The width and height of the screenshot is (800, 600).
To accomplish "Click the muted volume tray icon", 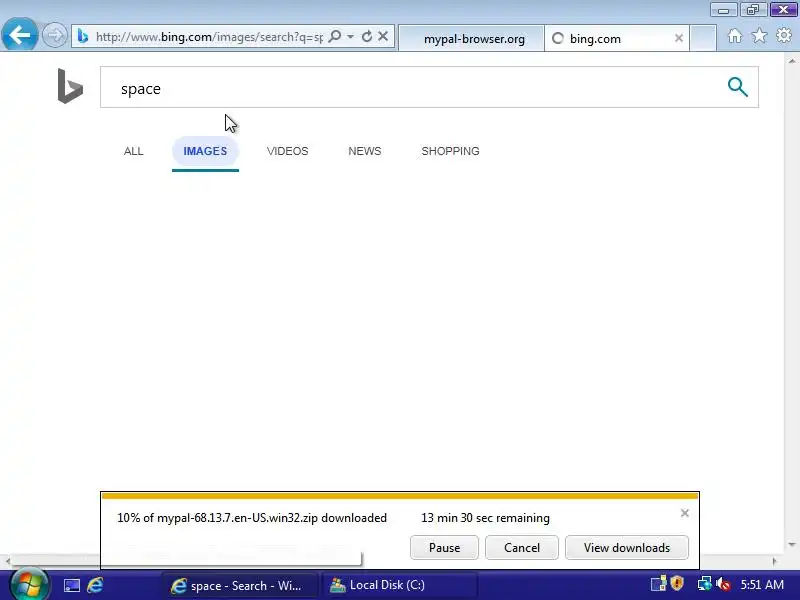I will (x=722, y=584).
